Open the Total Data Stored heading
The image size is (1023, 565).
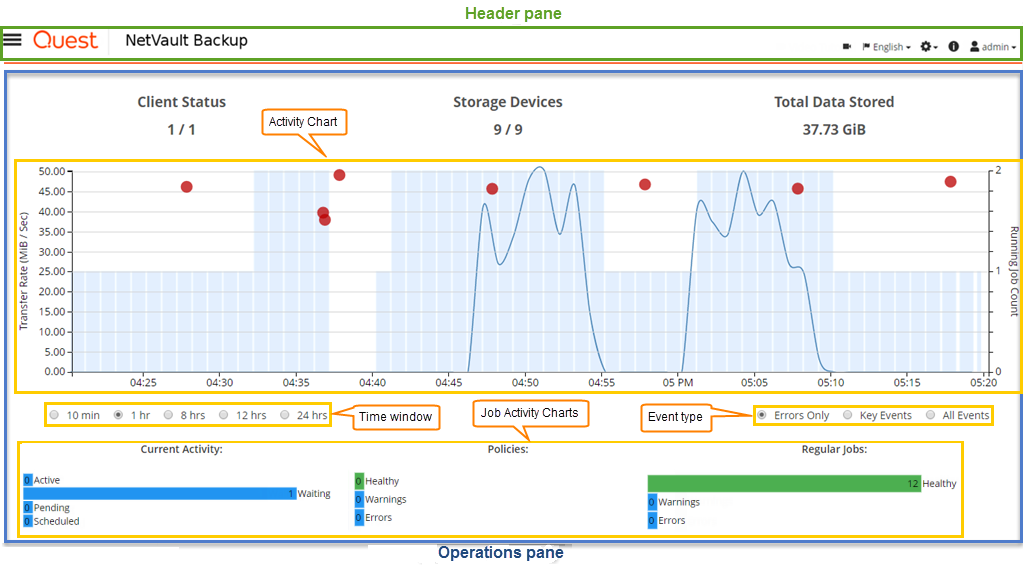pyautogui.click(x=834, y=102)
